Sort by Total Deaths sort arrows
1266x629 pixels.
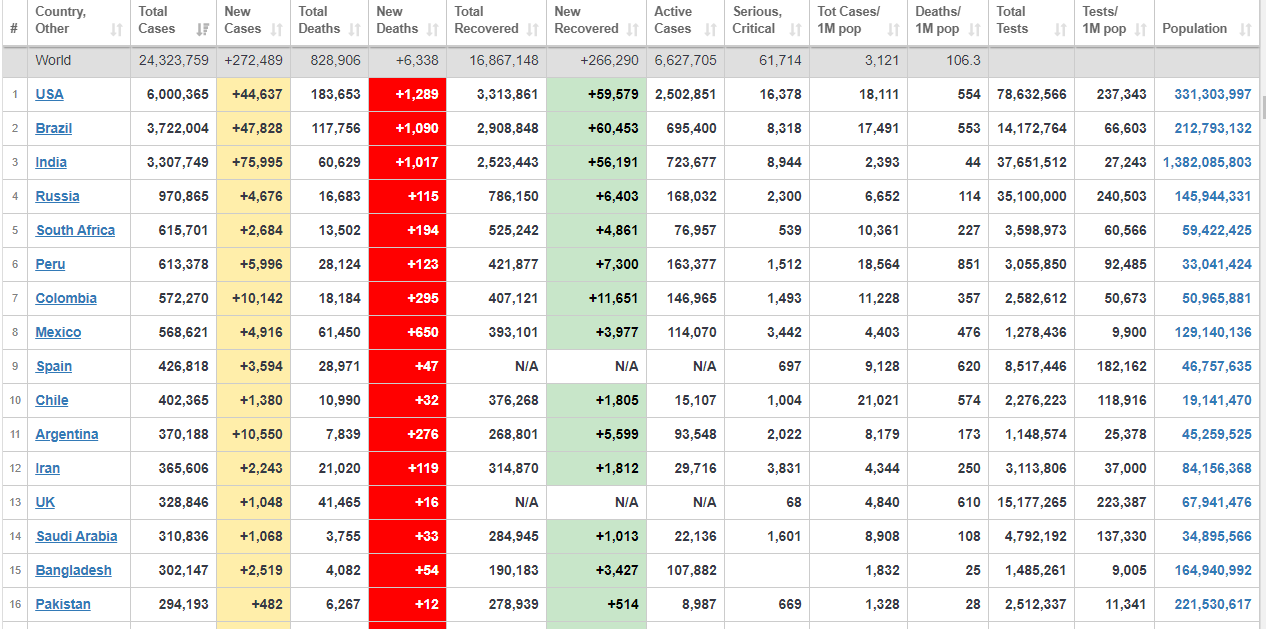(356, 30)
